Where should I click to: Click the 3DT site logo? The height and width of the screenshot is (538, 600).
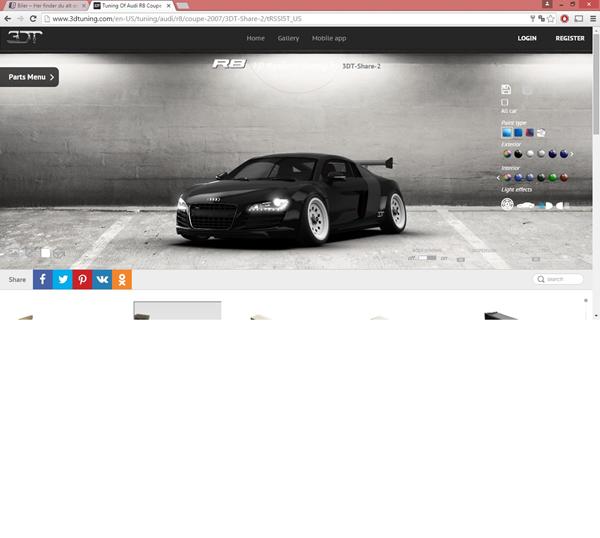(25, 37)
